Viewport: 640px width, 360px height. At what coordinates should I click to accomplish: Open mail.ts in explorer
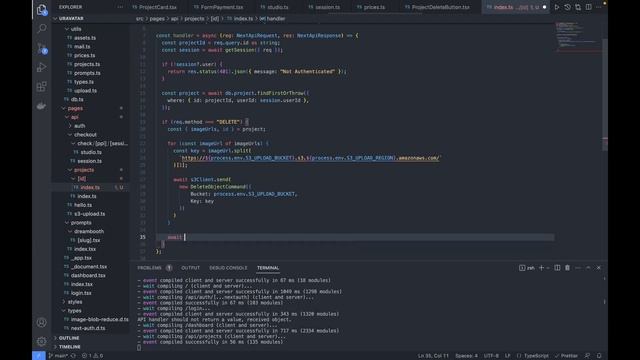coord(82,47)
